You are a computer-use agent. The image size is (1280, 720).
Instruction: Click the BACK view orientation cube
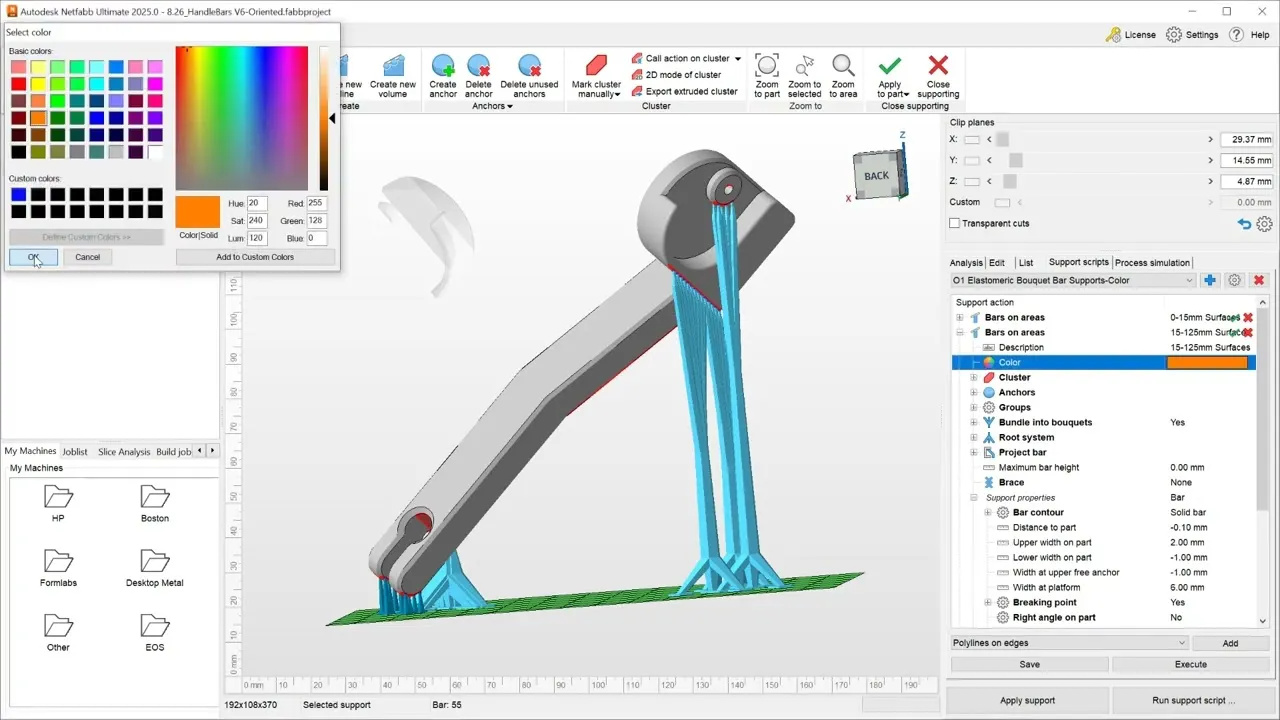877,175
